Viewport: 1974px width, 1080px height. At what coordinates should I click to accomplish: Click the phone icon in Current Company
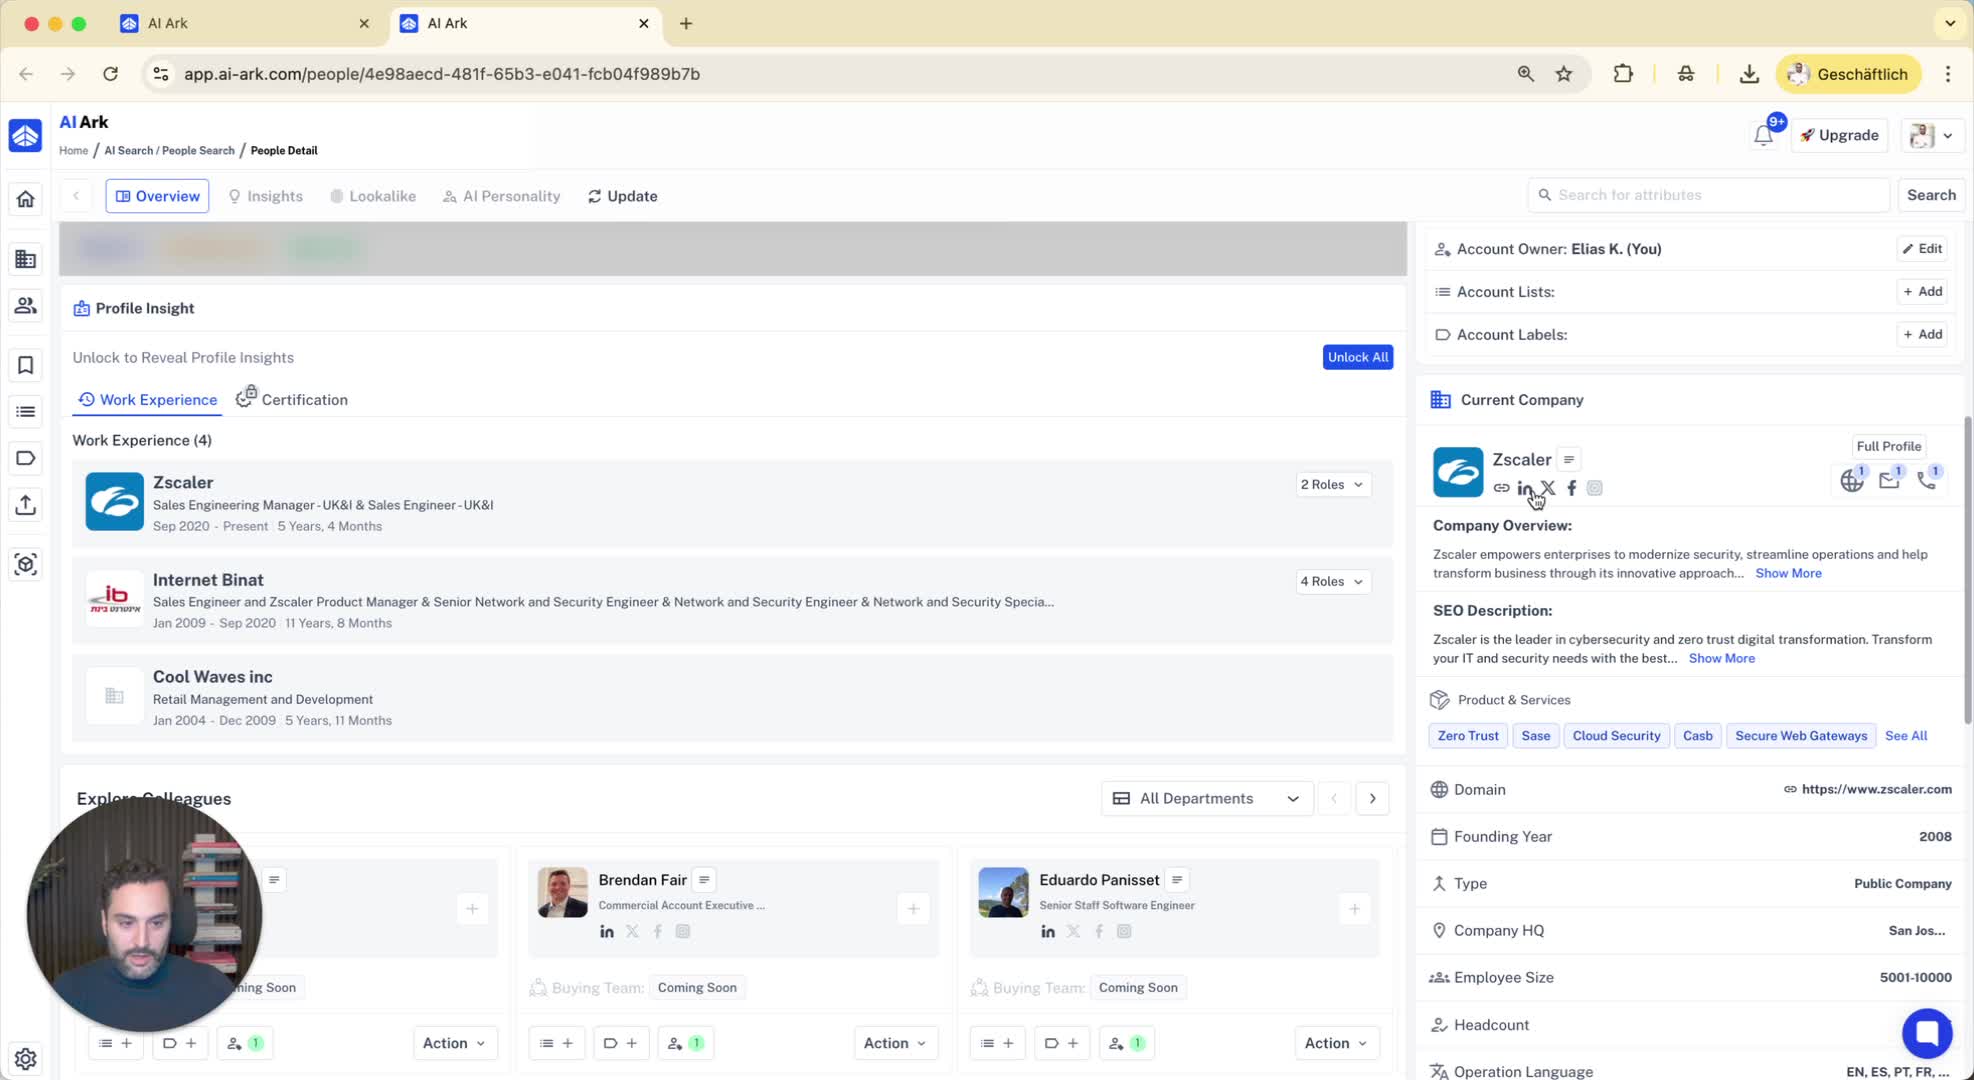[1926, 481]
